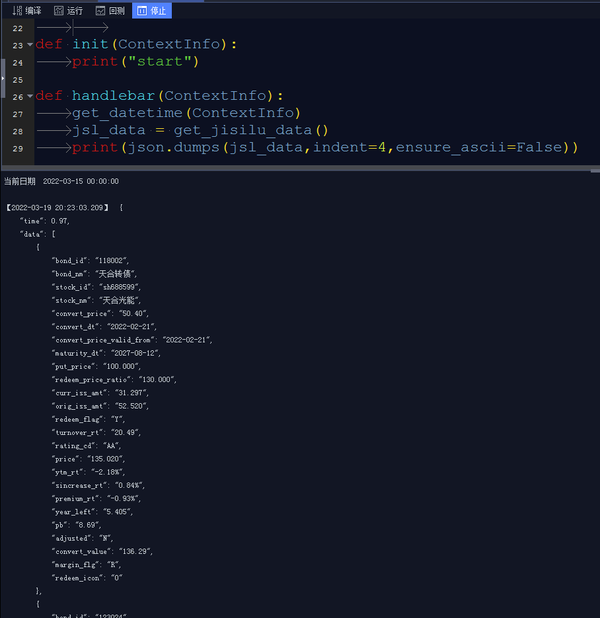Click line number 22 in gutter

coord(18,28)
